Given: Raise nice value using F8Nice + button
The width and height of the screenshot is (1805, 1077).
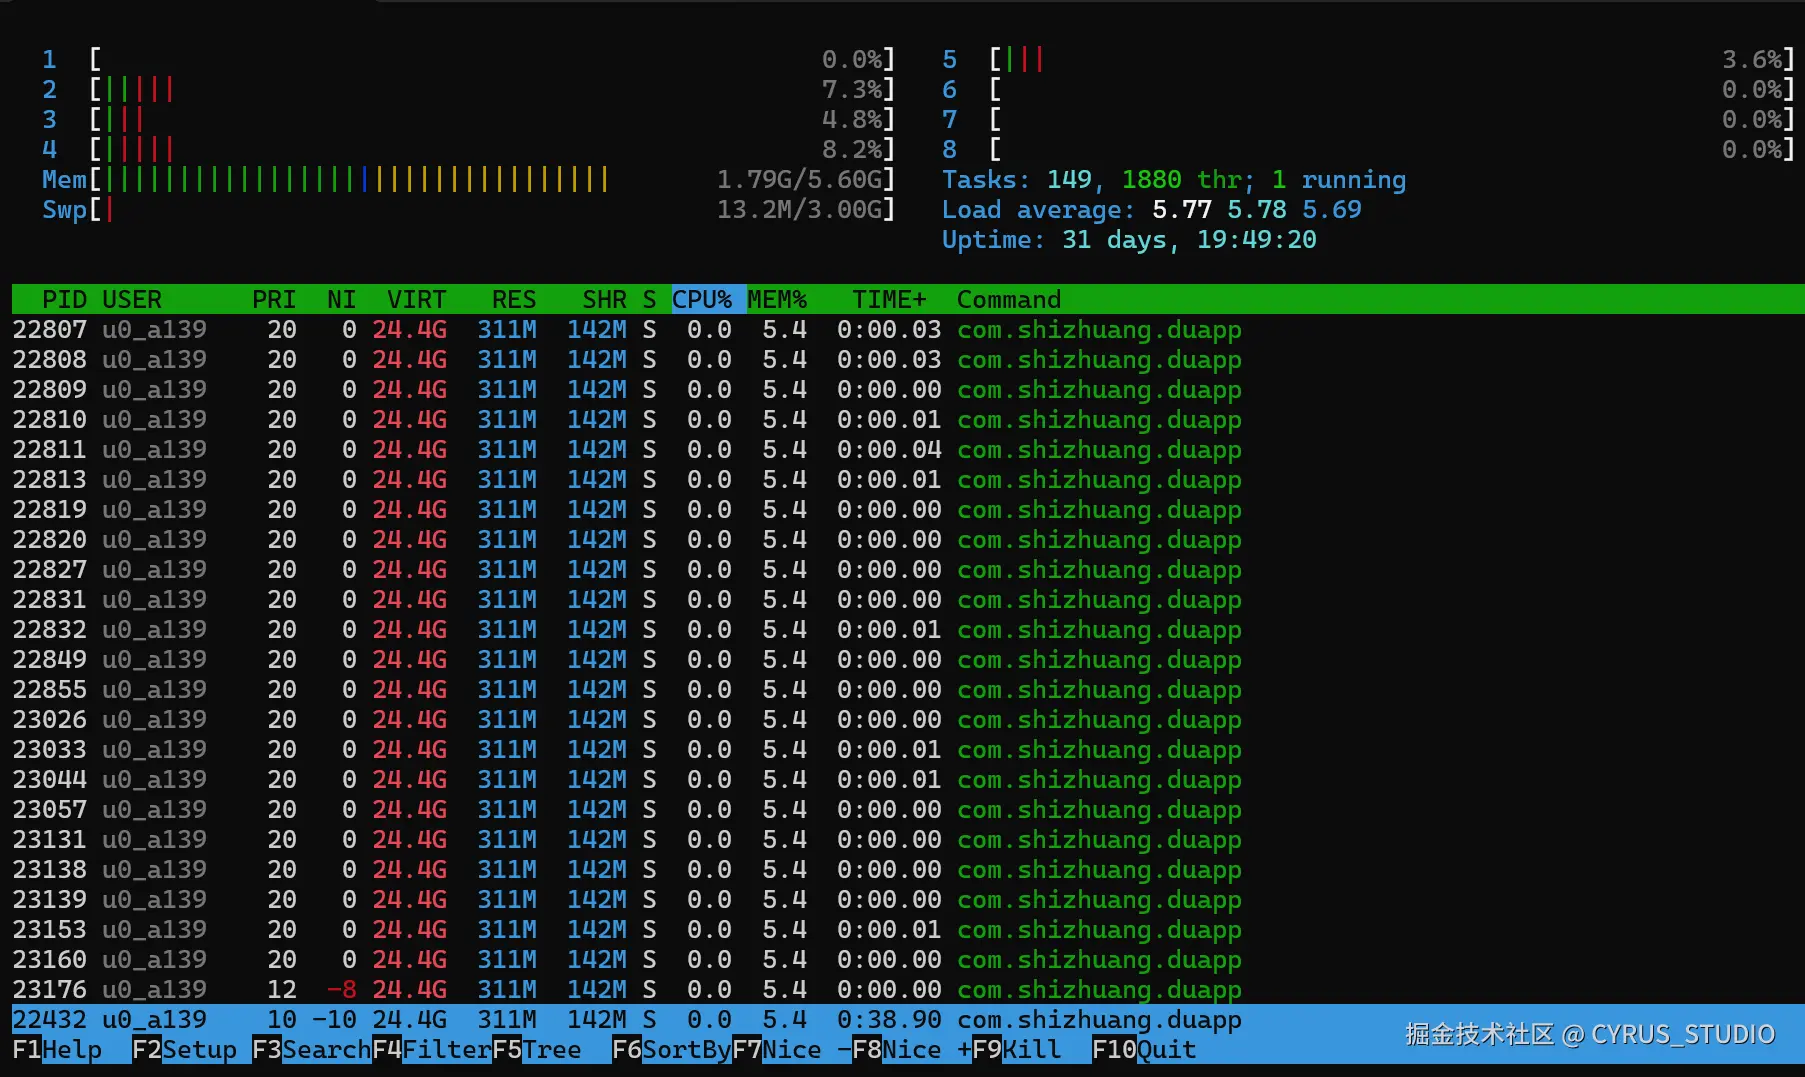Looking at the screenshot, I should pyautogui.click(x=912, y=1049).
